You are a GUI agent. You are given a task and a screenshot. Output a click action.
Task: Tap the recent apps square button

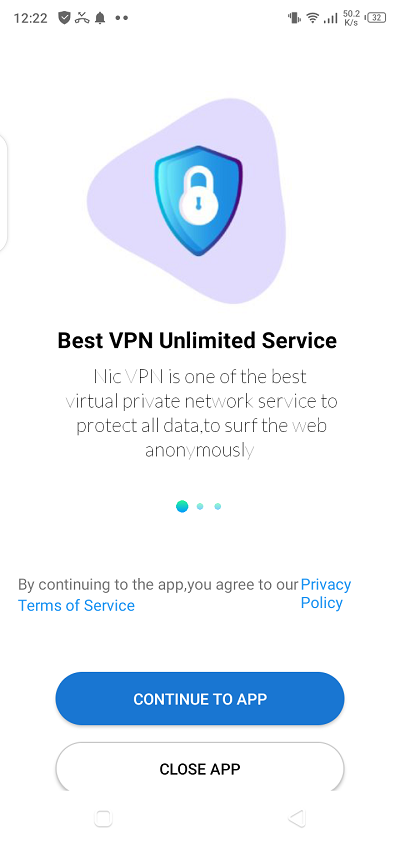pyautogui.click(x=103, y=818)
